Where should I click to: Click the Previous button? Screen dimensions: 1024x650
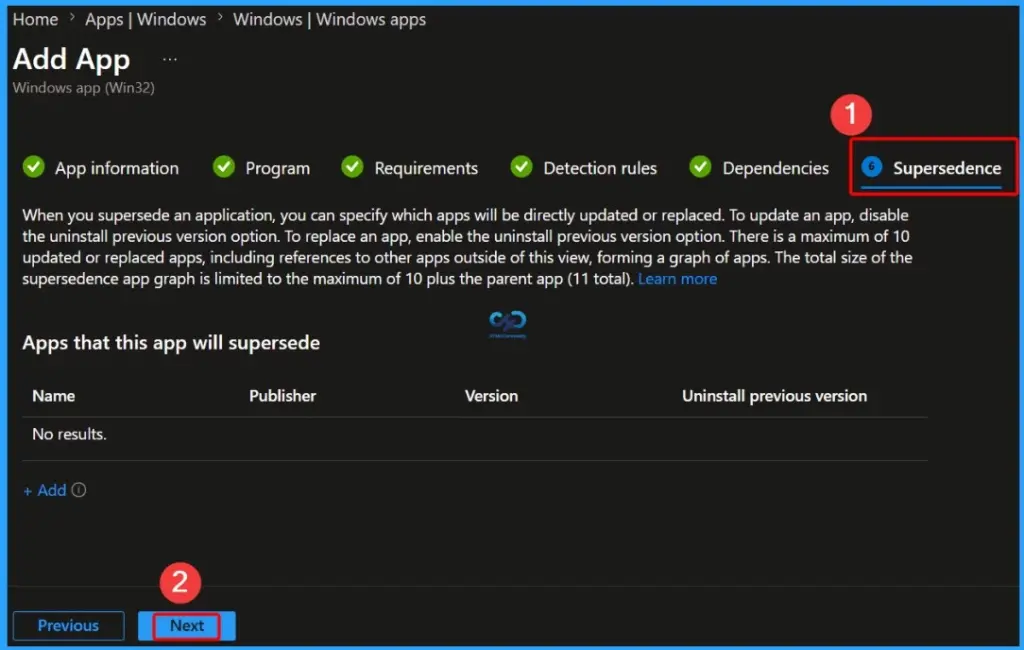69,625
